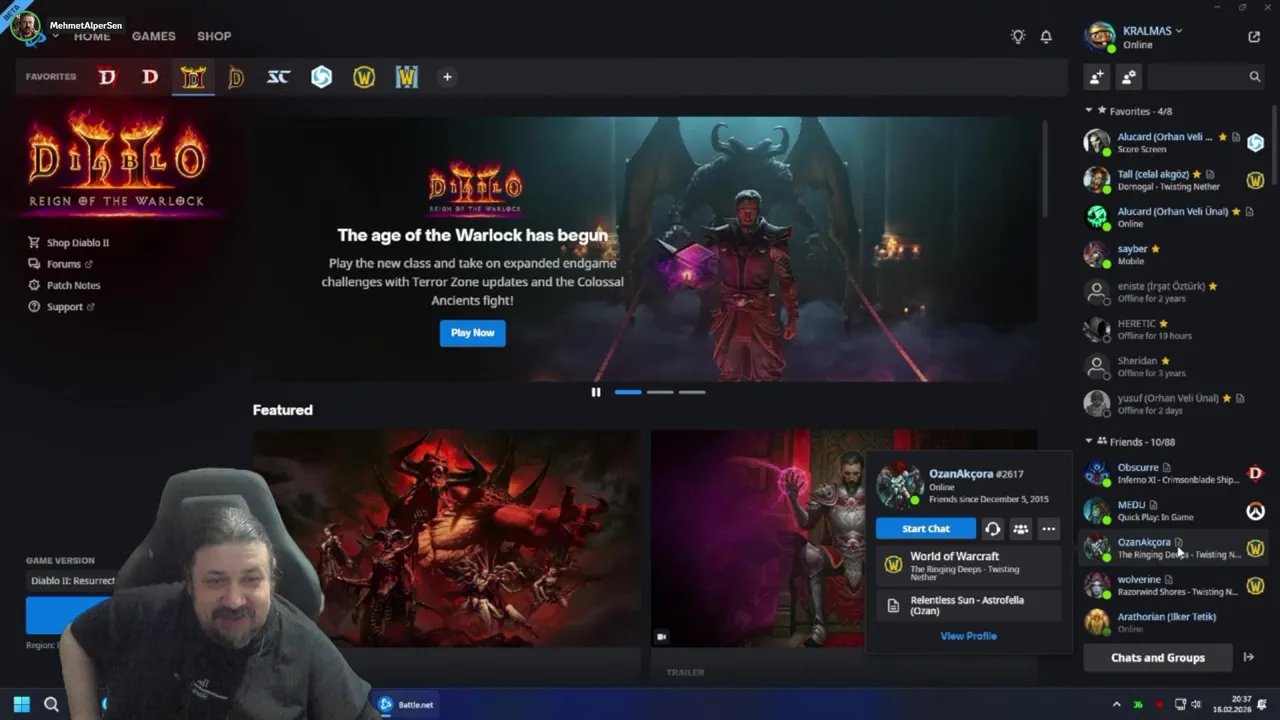Open the Diablo II game version dropdown
The width and height of the screenshot is (1280, 720).
[71, 581]
